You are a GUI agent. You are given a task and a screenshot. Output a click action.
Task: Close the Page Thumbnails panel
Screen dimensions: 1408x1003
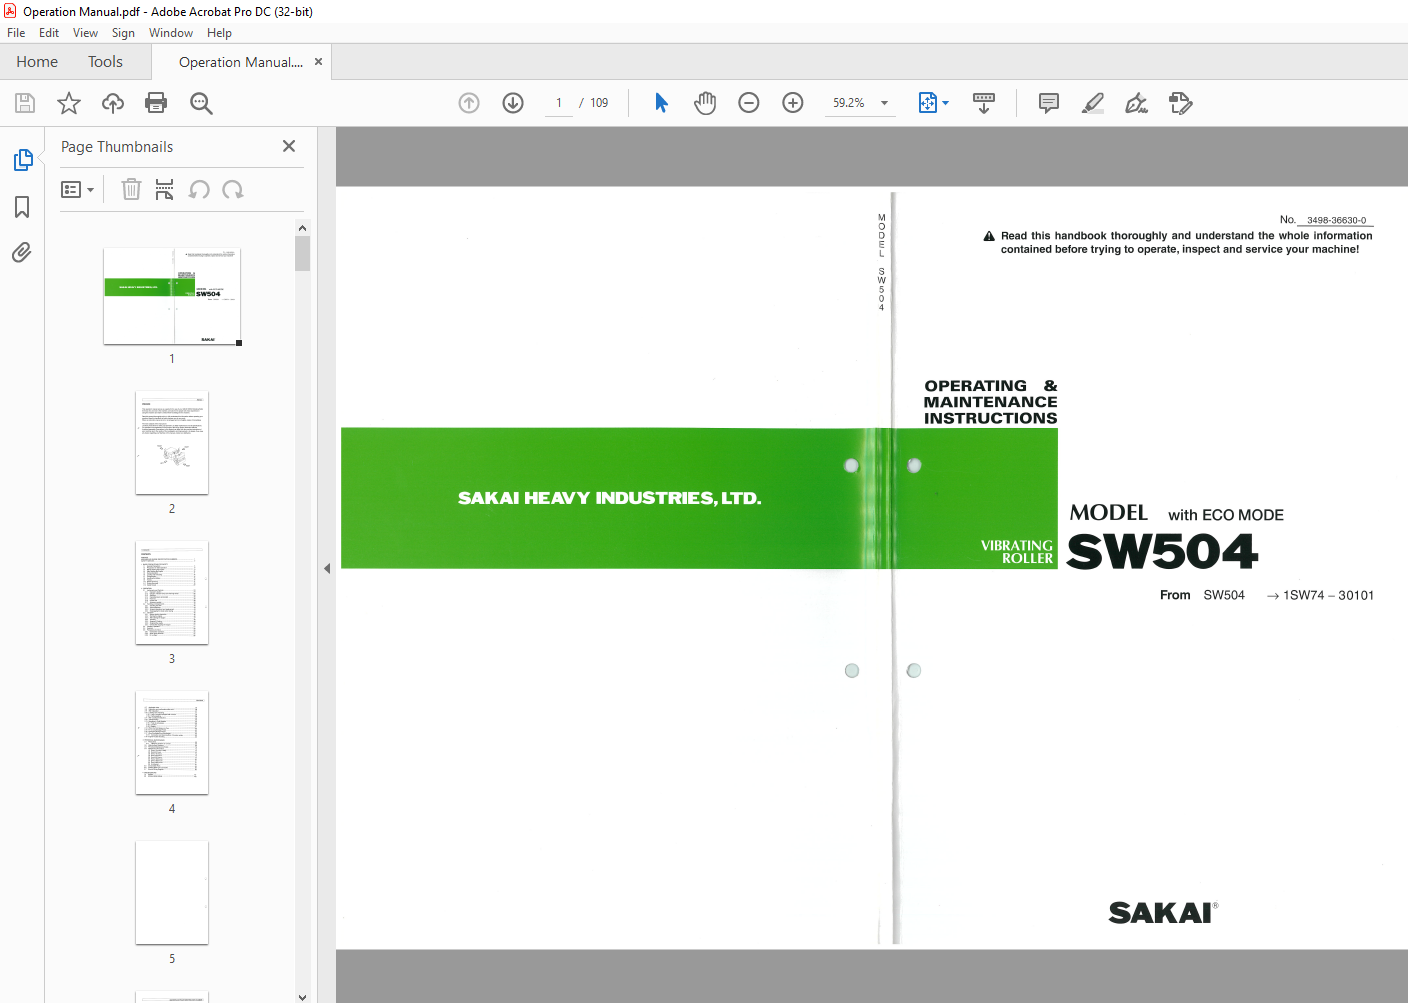tap(289, 146)
